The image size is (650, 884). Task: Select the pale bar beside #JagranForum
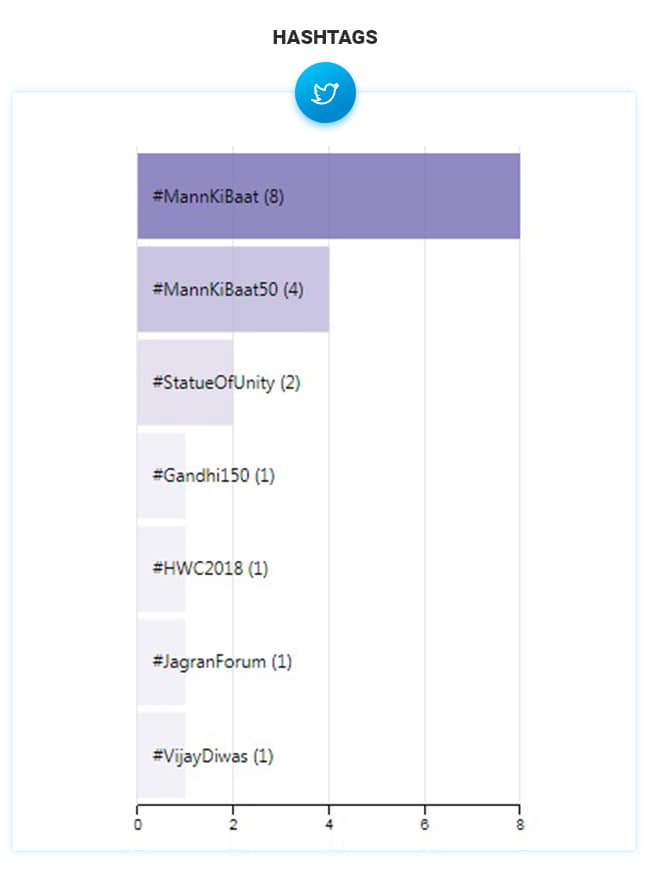[144, 662]
